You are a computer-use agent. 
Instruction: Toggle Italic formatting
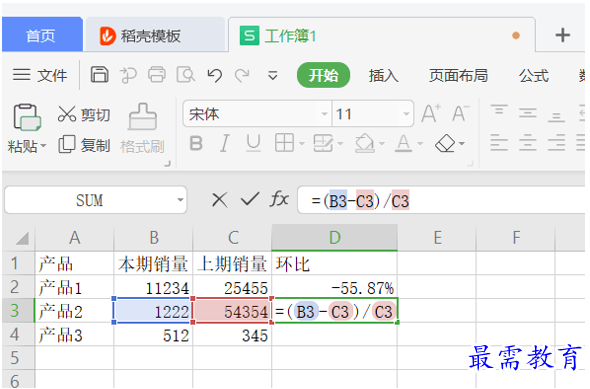tap(225, 143)
